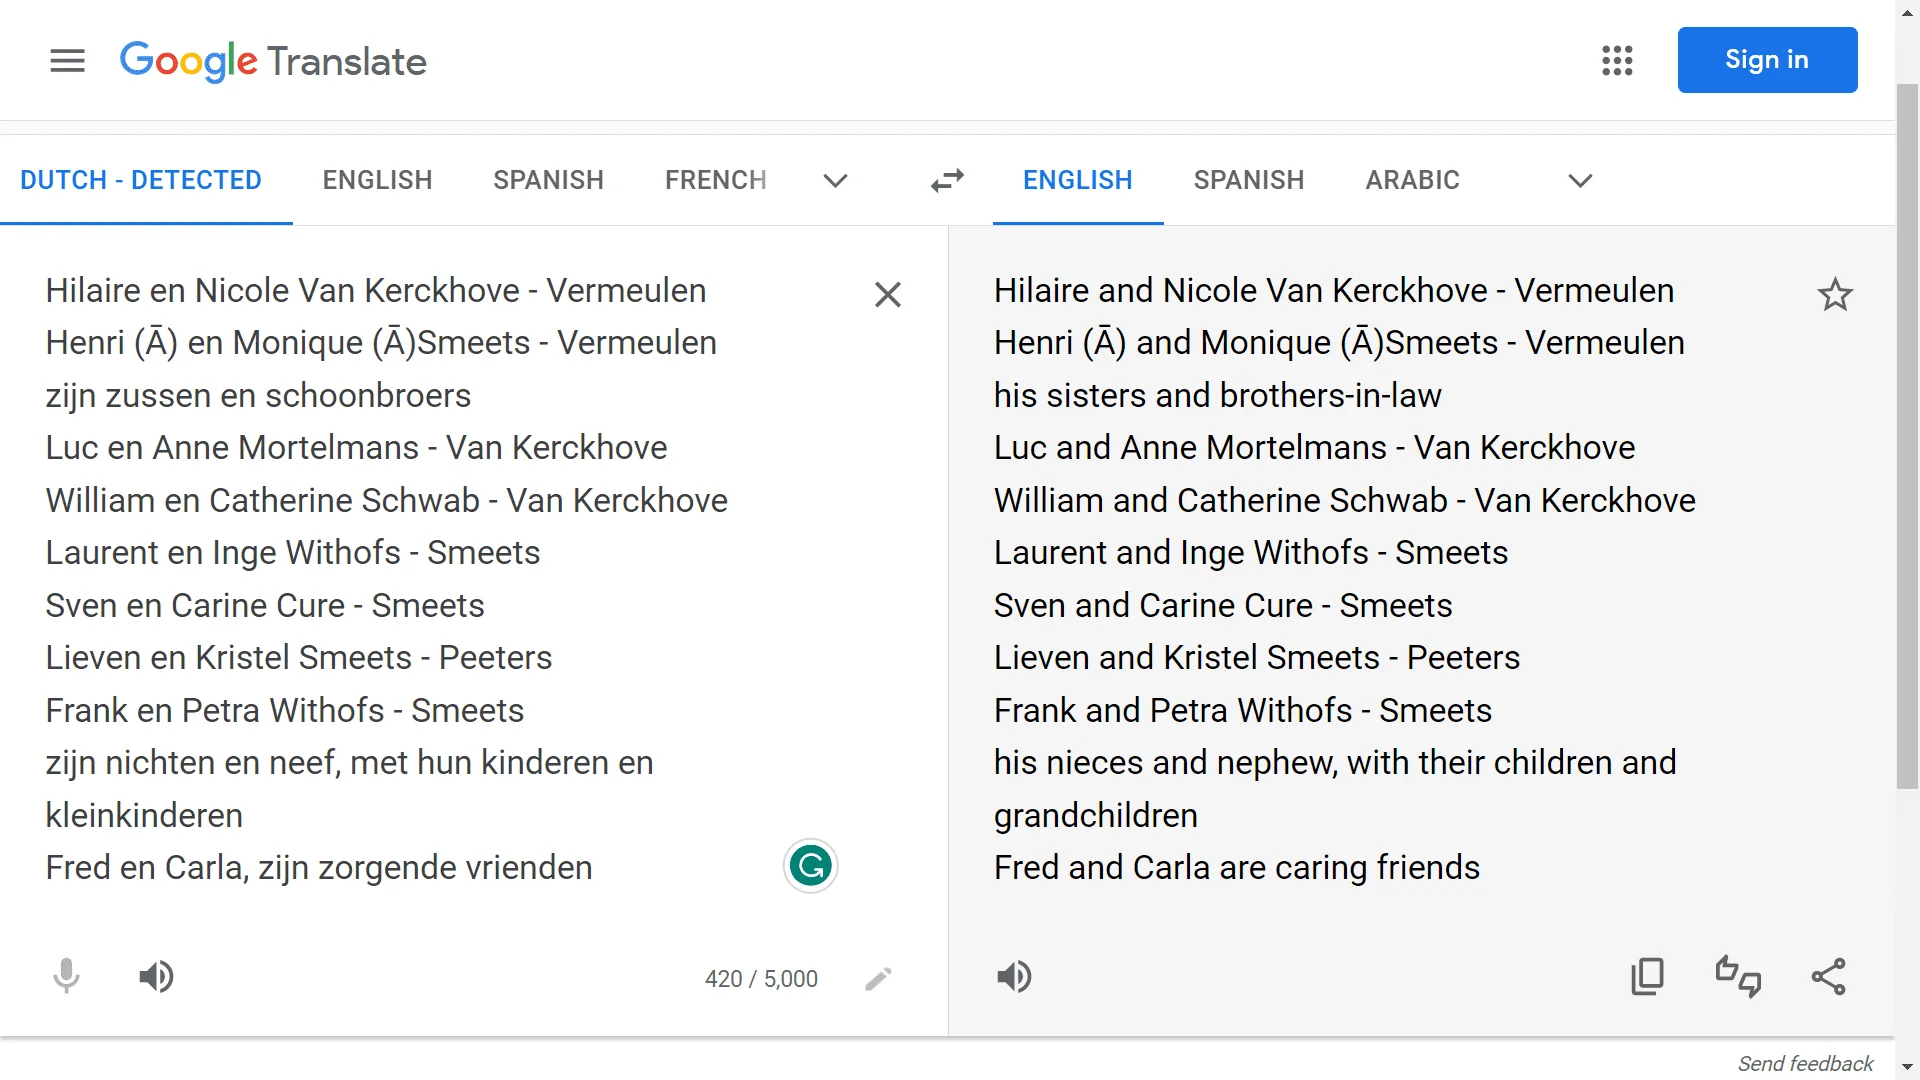Save translation with the star icon
Screen dimensions: 1920x1080
coord(1835,295)
